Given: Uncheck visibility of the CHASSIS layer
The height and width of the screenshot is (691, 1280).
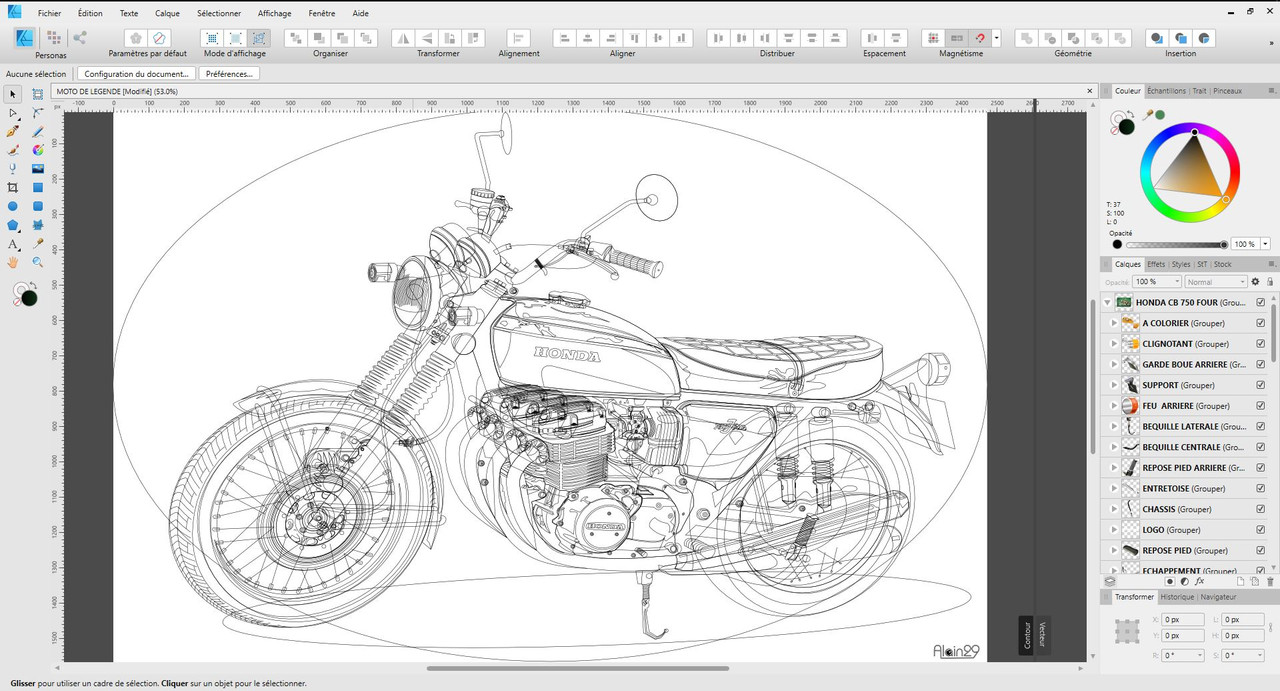Looking at the screenshot, I should click(1260, 509).
